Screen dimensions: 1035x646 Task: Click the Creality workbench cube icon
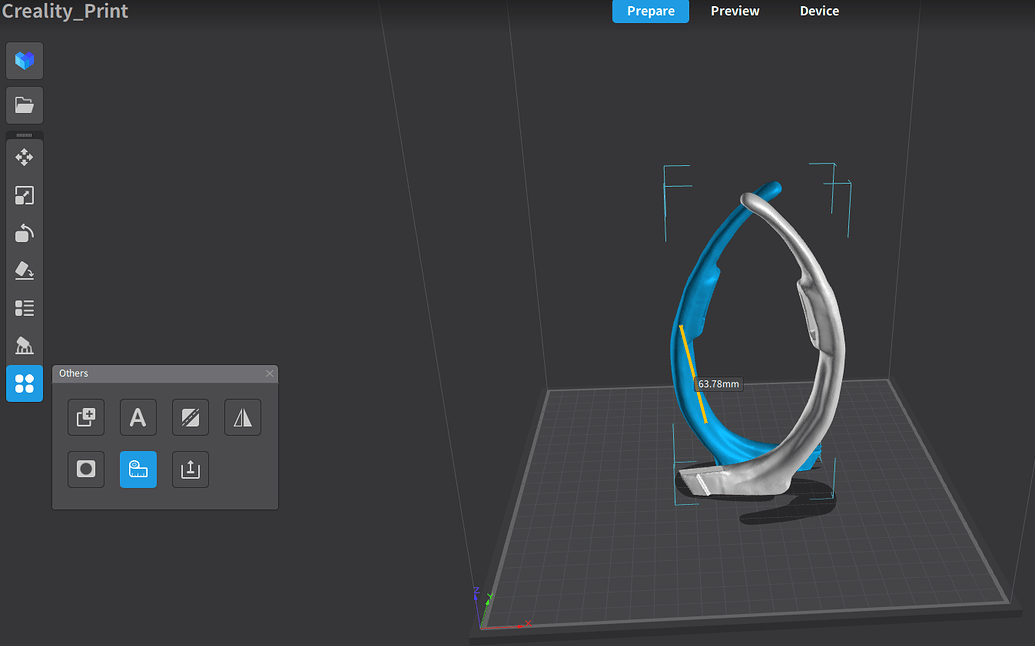24,60
